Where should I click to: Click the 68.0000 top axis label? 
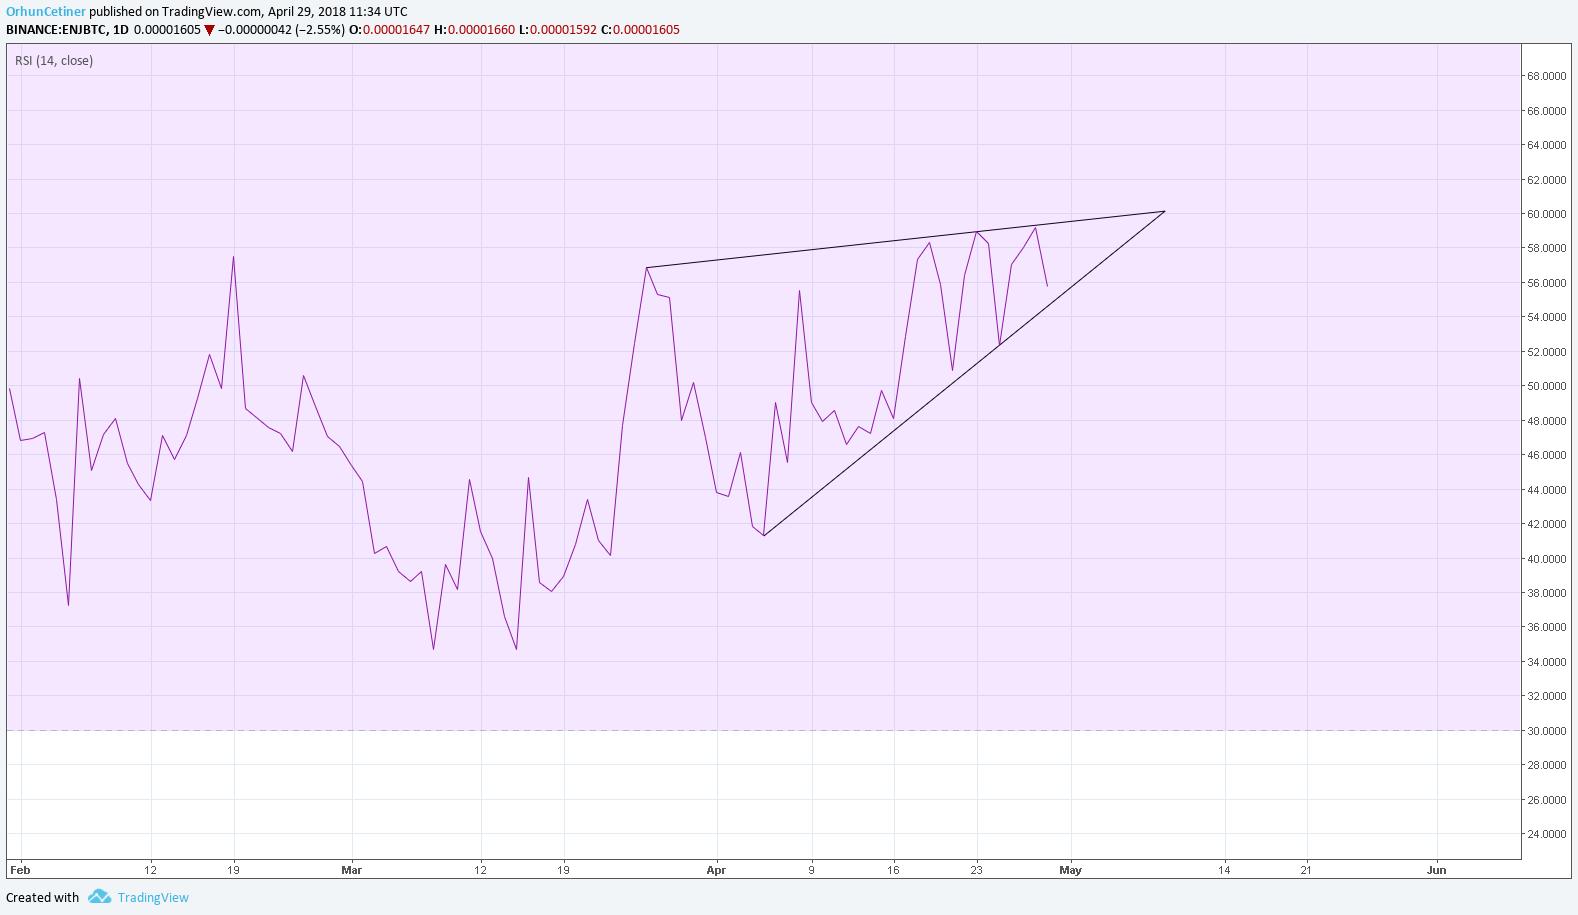pos(1546,76)
